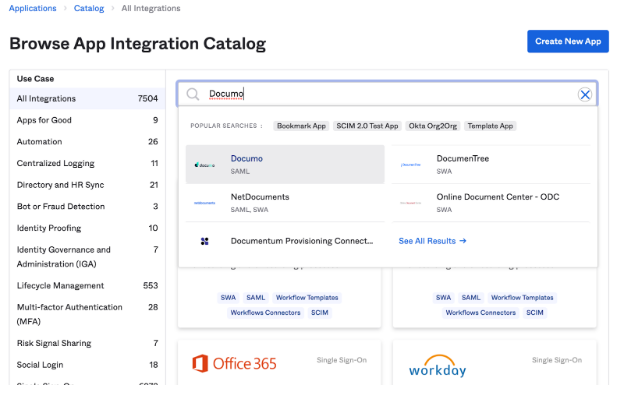Click the SWA tag on the right card
Image resolution: width=618 pixels, height=403 pixels.
point(443,298)
